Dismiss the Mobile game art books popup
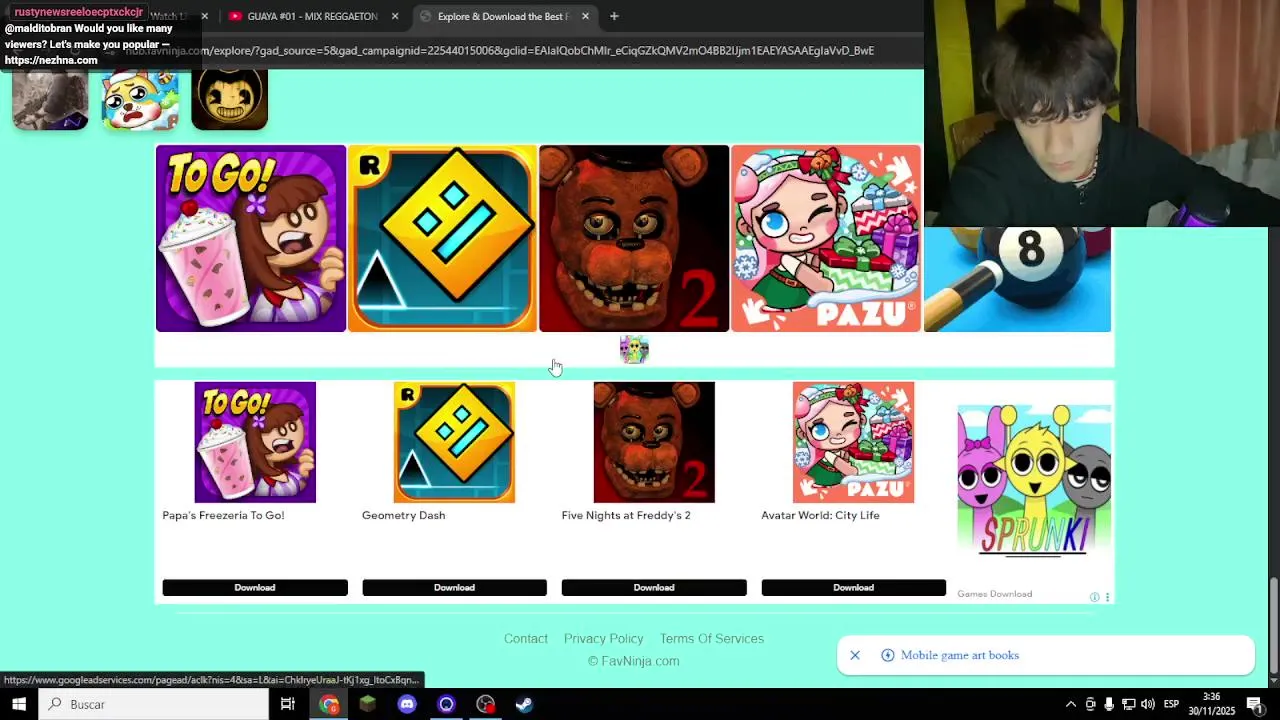1280x720 pixels. (x=855, y=655)
